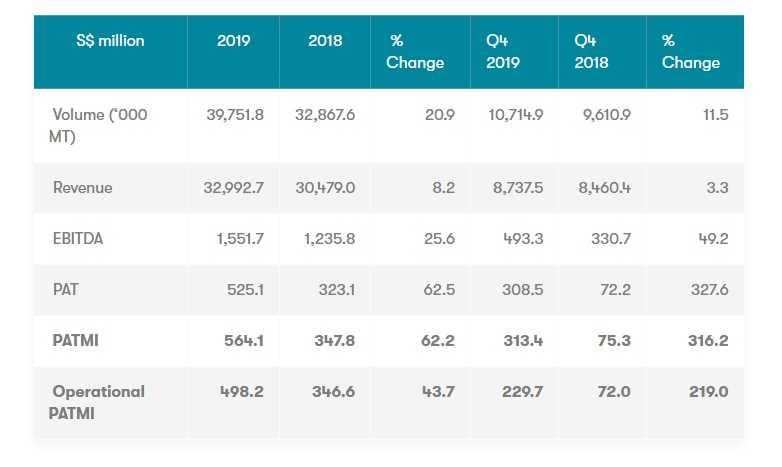Click the 2018 revenue value 30,479.0
Image resolution: width=782 pixels, height=467 pixels.
click(323, 188)
